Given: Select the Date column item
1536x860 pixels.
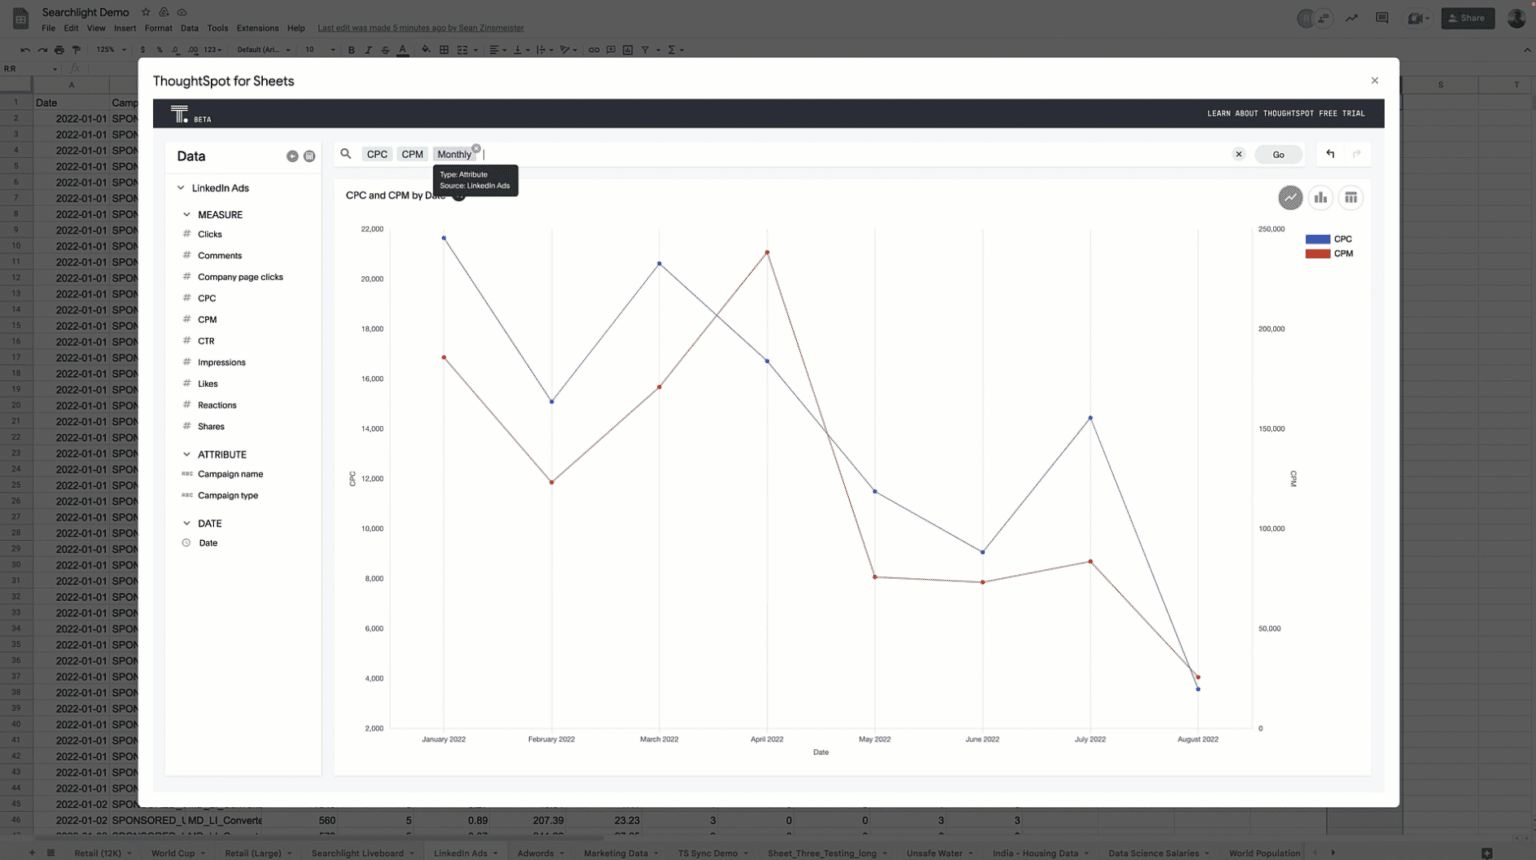Looking at the screenshot, I should (x=208, y=543).
